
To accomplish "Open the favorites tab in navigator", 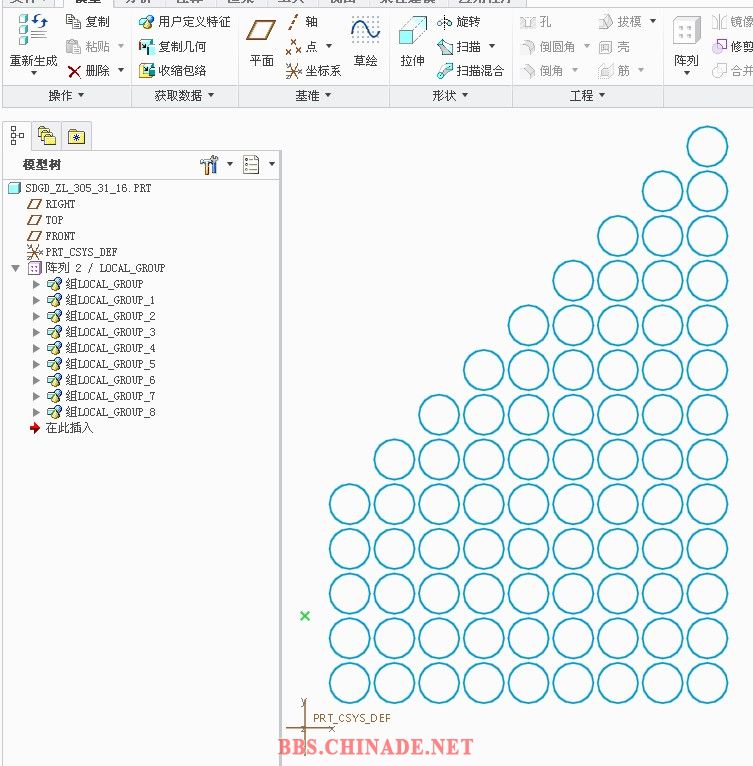I will coord(76,136).
